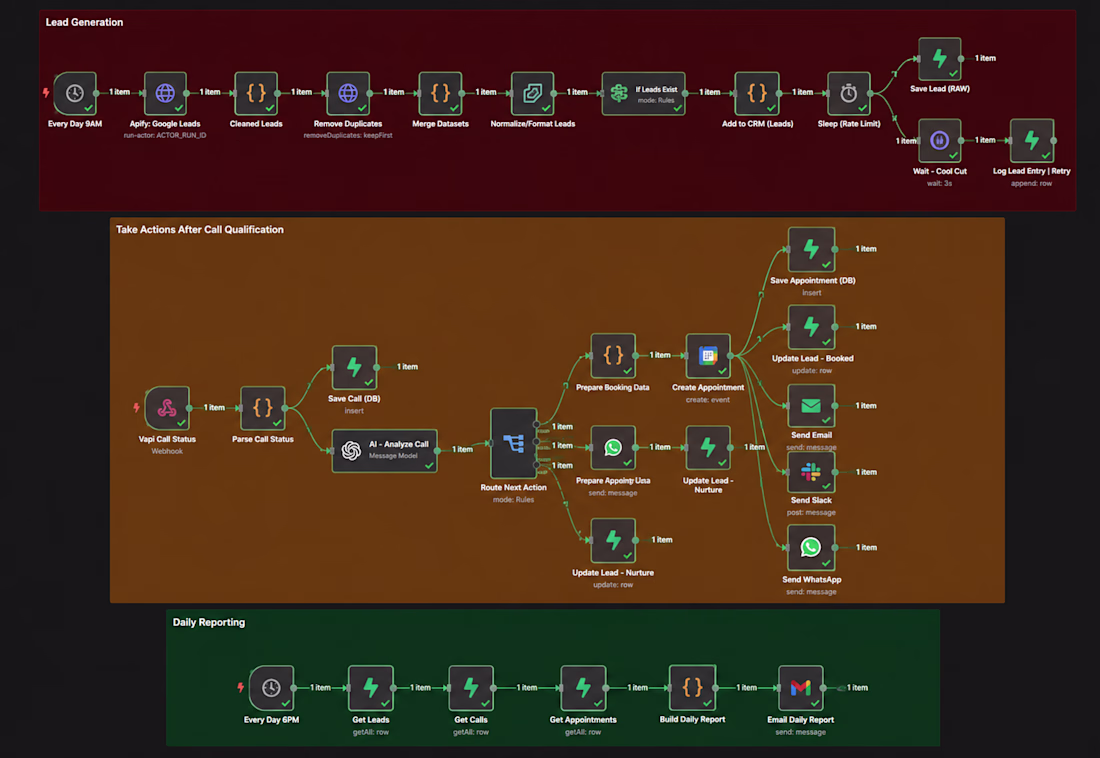The width and height of the screenshot is (1100, 758).
Task: Click the "post: message" subtitle text
Action: [x=811, y=513]
